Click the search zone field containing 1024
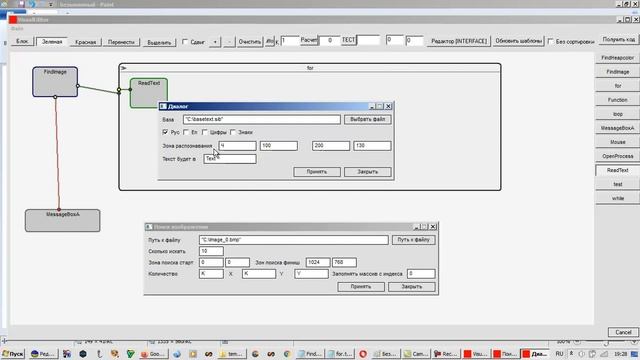 [x=318, y=262]
